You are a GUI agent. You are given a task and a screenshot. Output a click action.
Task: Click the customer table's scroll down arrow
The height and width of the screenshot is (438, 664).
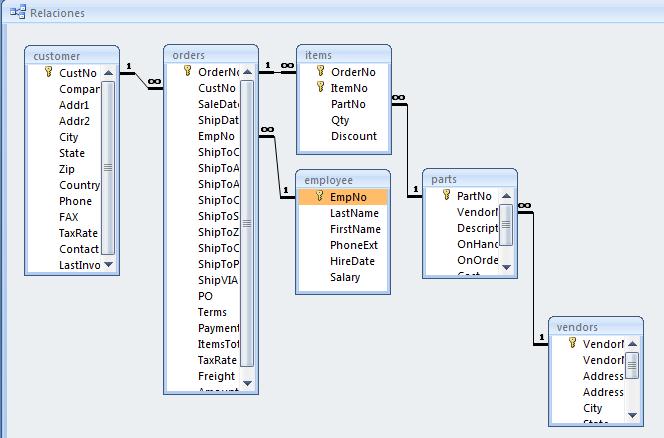click(x=108, y=265)
